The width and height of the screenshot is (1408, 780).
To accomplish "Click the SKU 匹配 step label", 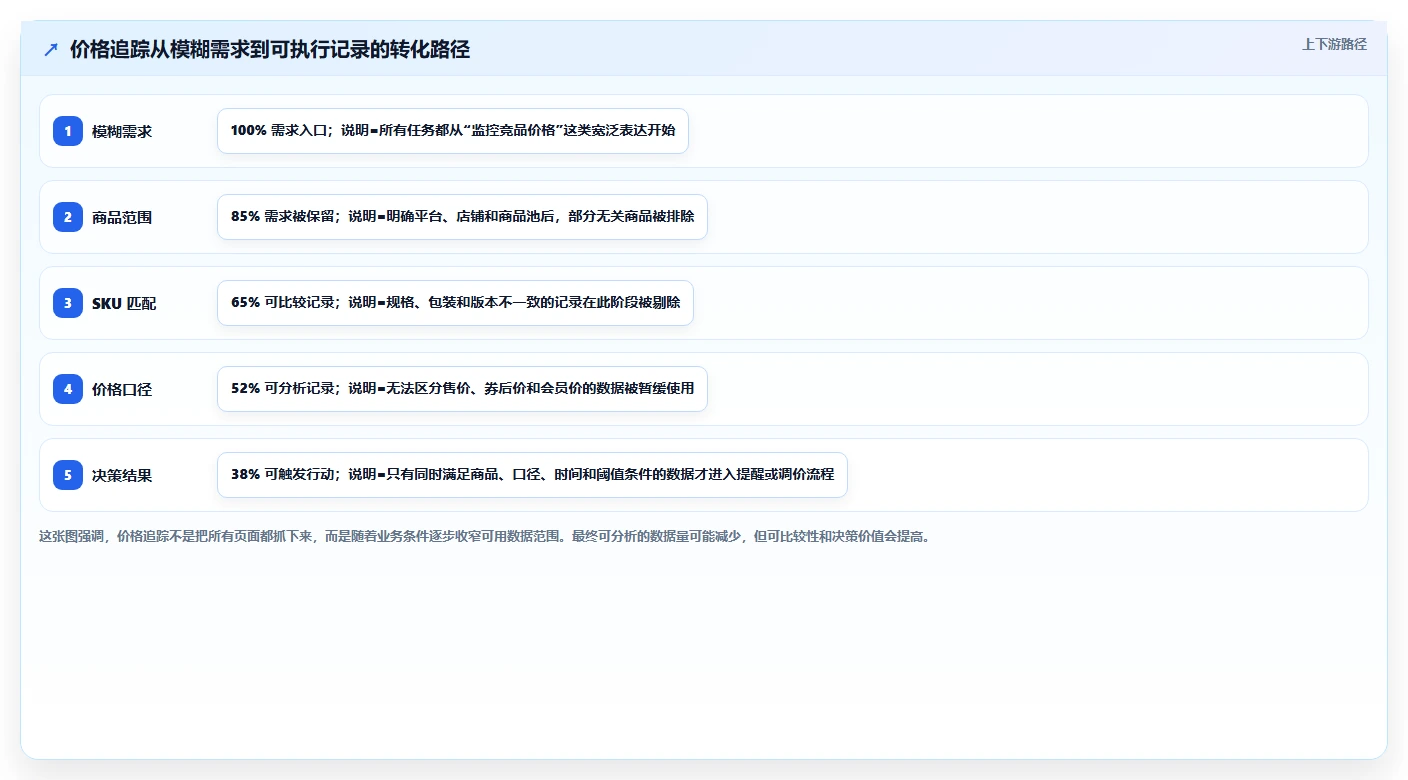I will click(124, 303).
